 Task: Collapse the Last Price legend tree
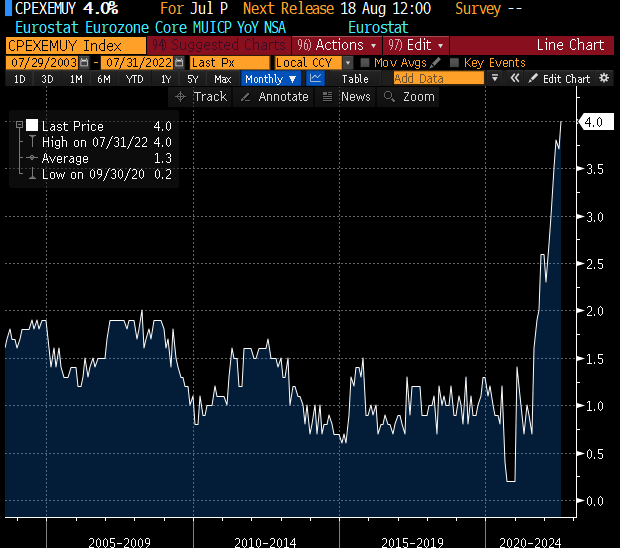click(19, 125)
